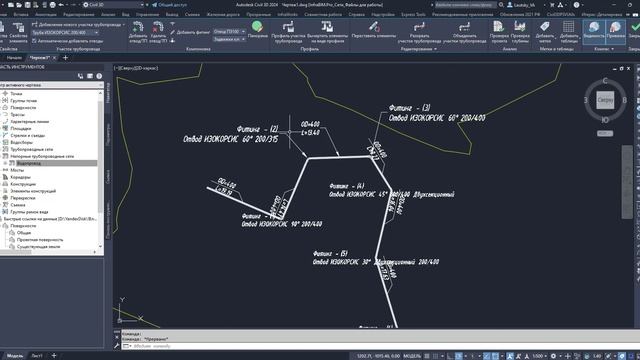The width and height of the screenshot is (640, 360).
Task: Click the Свойства элемента ribbon icon
Action: (18, 27)
